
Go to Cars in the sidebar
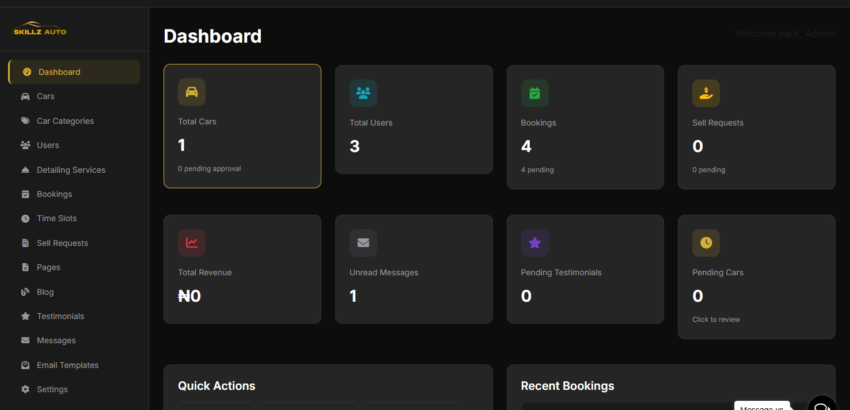[74, 97]
